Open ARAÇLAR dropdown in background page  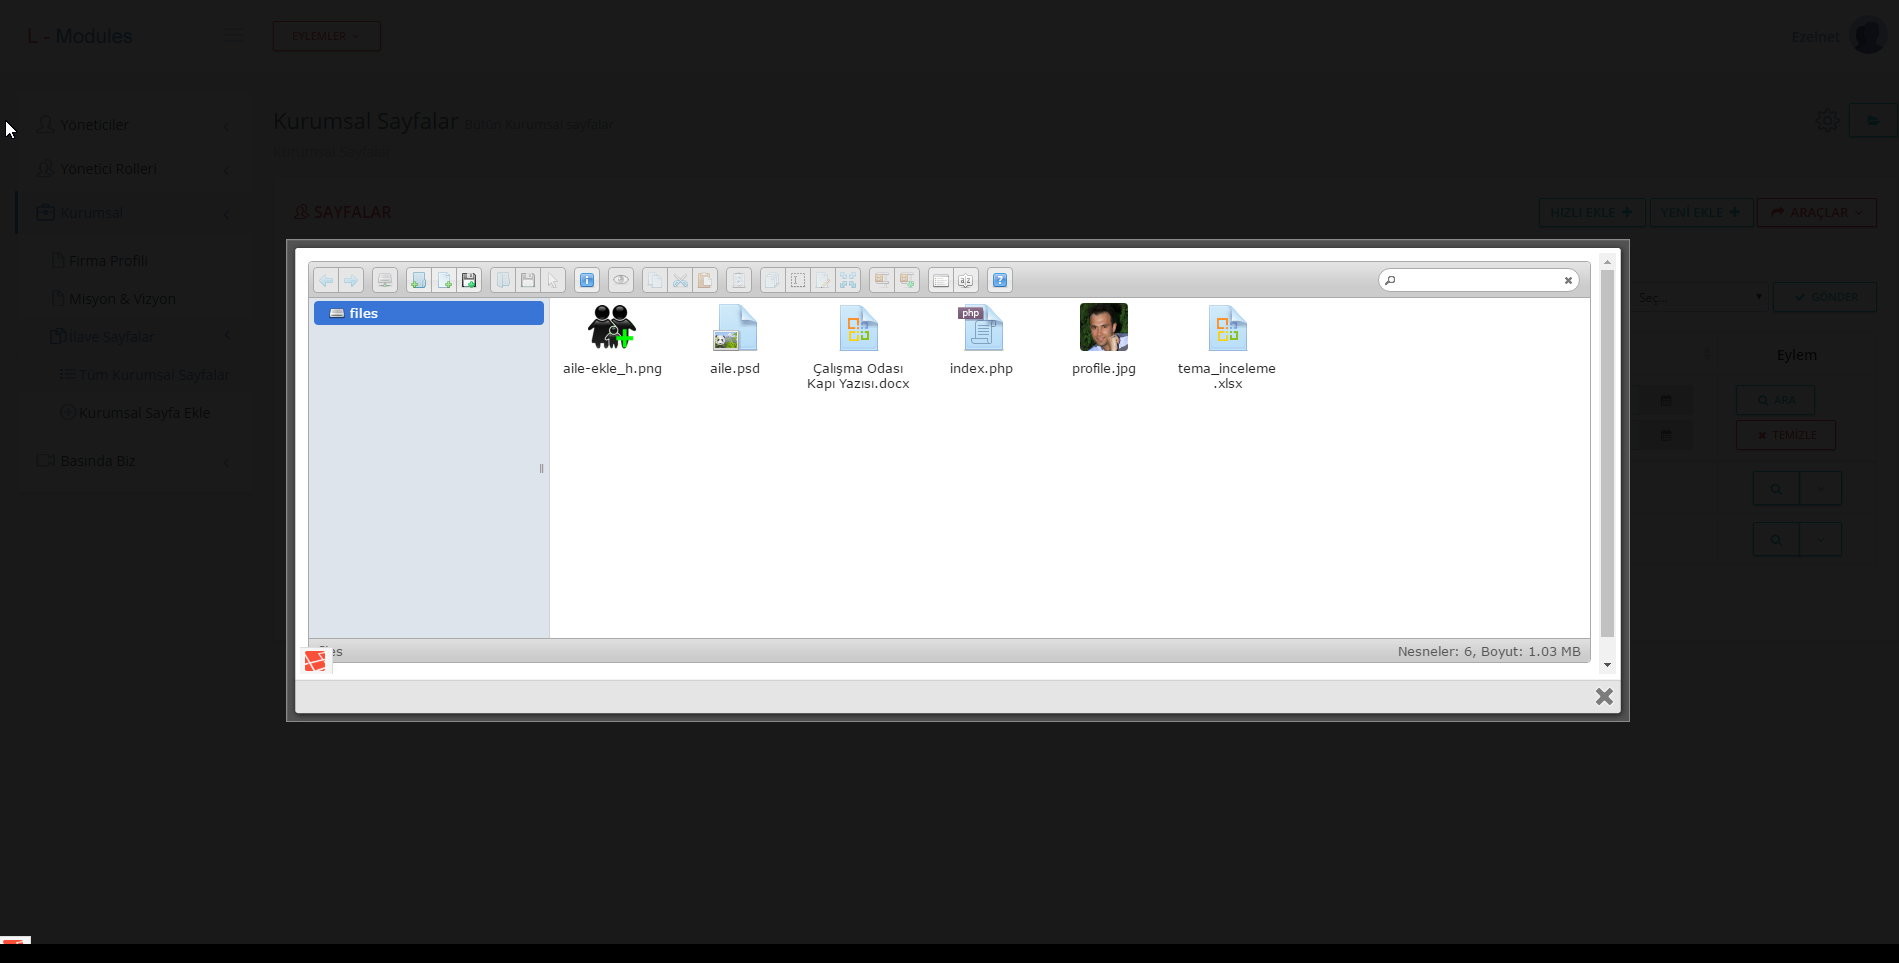point(1816,212)
